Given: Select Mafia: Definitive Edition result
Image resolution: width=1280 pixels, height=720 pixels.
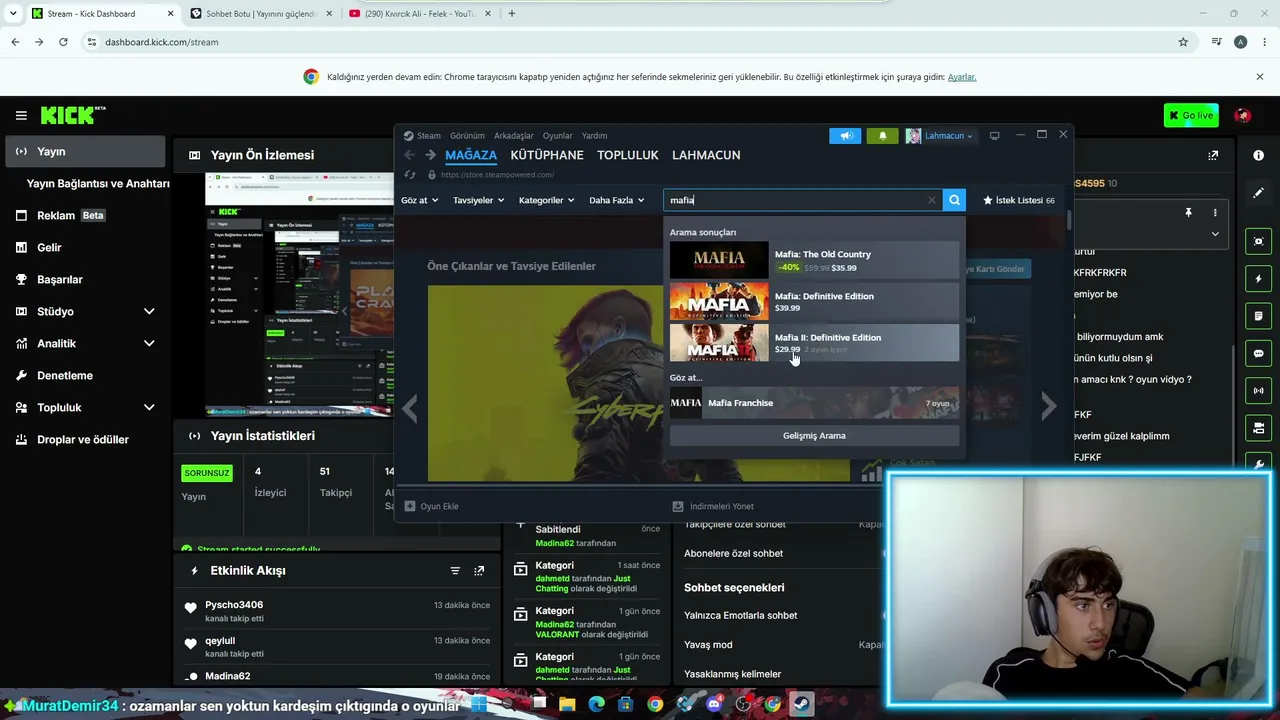Looking at the screenshot, I should click(814, 301).
